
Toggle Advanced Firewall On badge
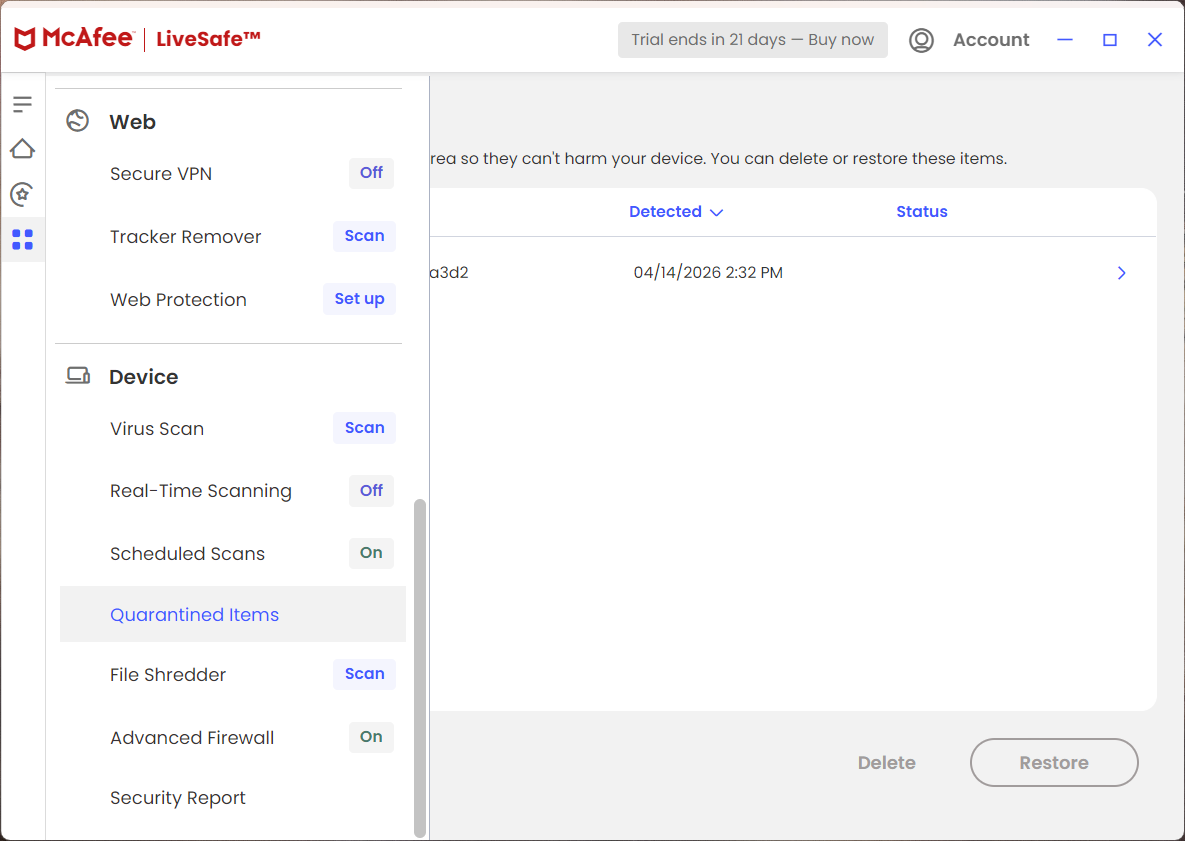tap(371, 737)
